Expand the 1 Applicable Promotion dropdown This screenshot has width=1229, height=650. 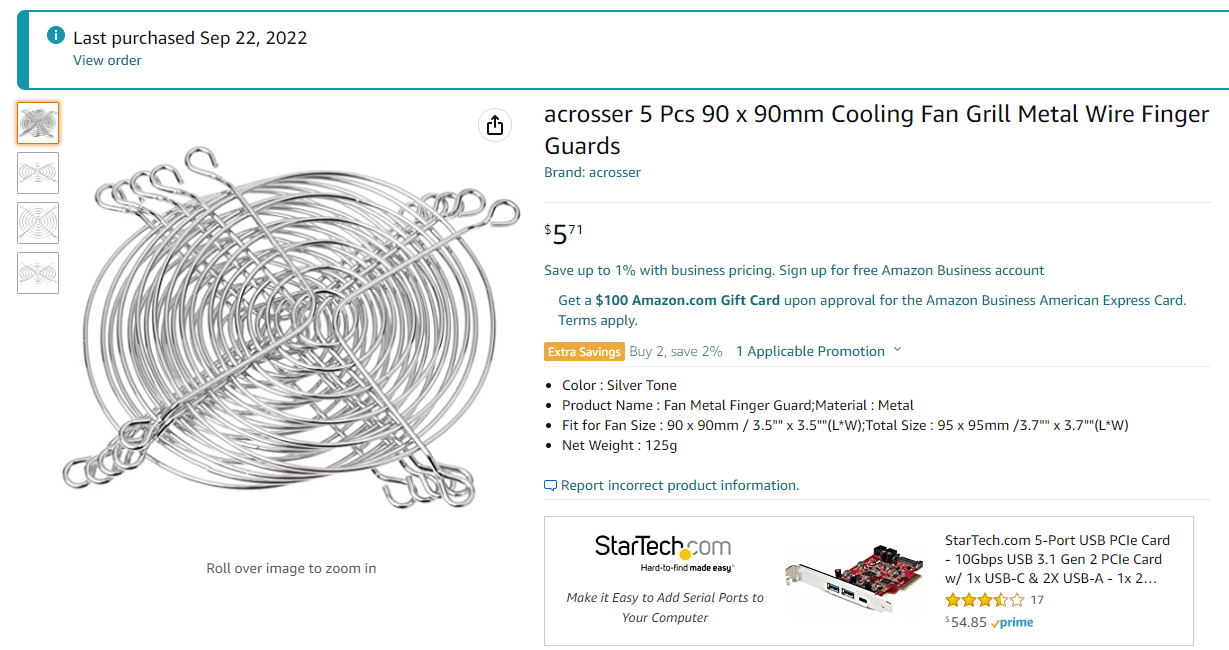point(818,351)
